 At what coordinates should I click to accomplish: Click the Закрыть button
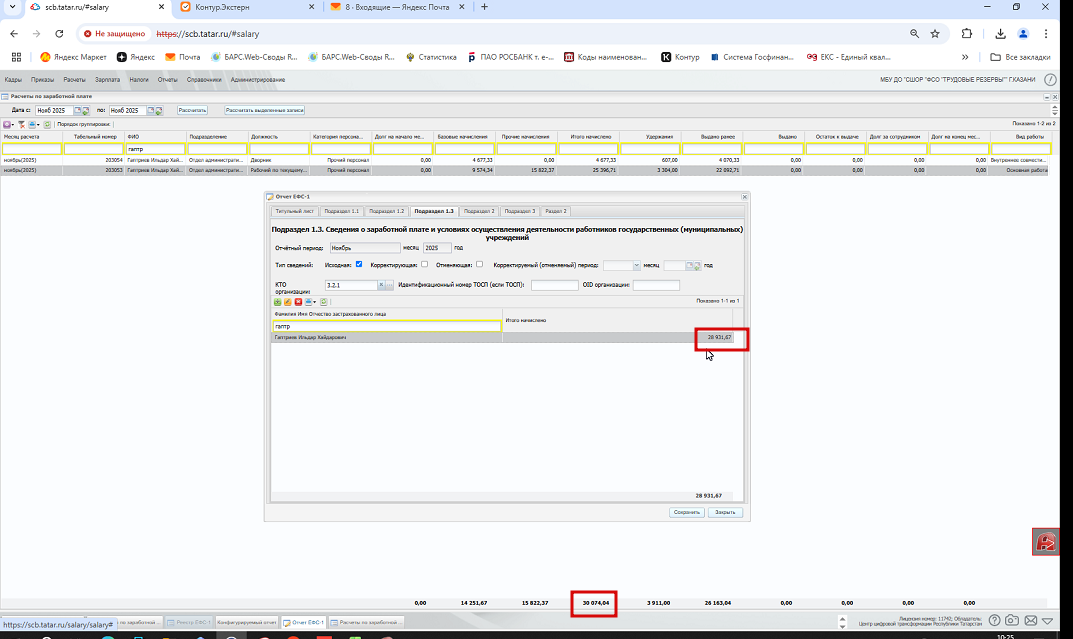click(725, 512)
